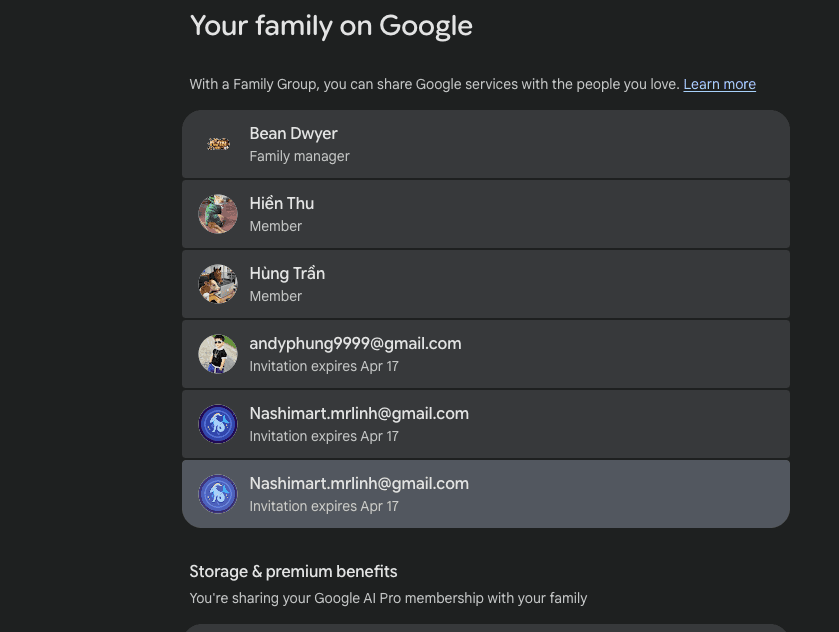839x632 pixels.
Task: Click Hiền Thu's profile picture
Action: tap(218, 214)
